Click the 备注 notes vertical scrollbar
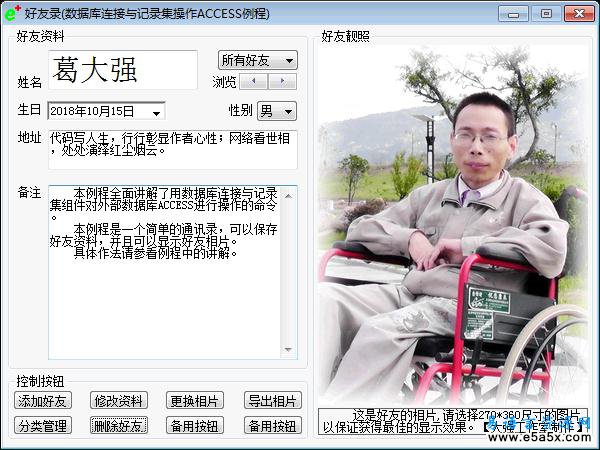 click(x=291, y=270)
